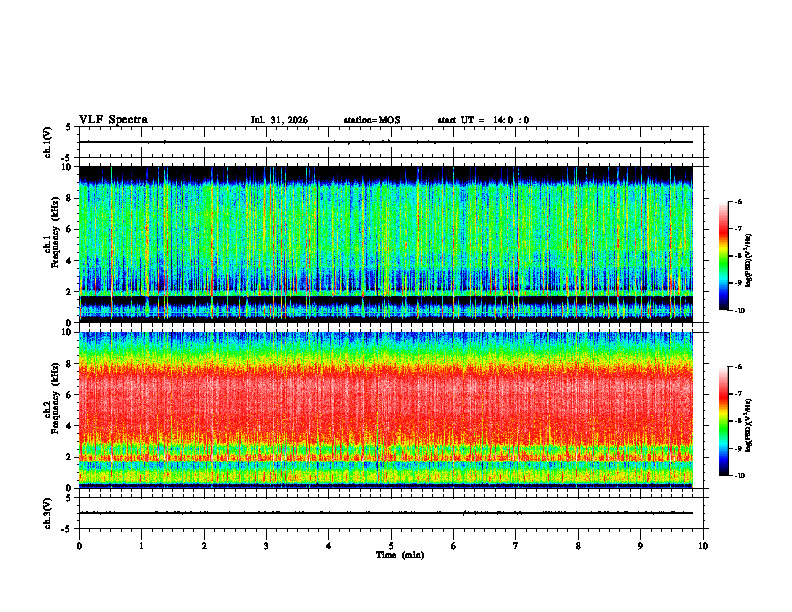The image size is (792, 612).
Task: Click the ch.3 waveform trace line
Action: point(385,513)
